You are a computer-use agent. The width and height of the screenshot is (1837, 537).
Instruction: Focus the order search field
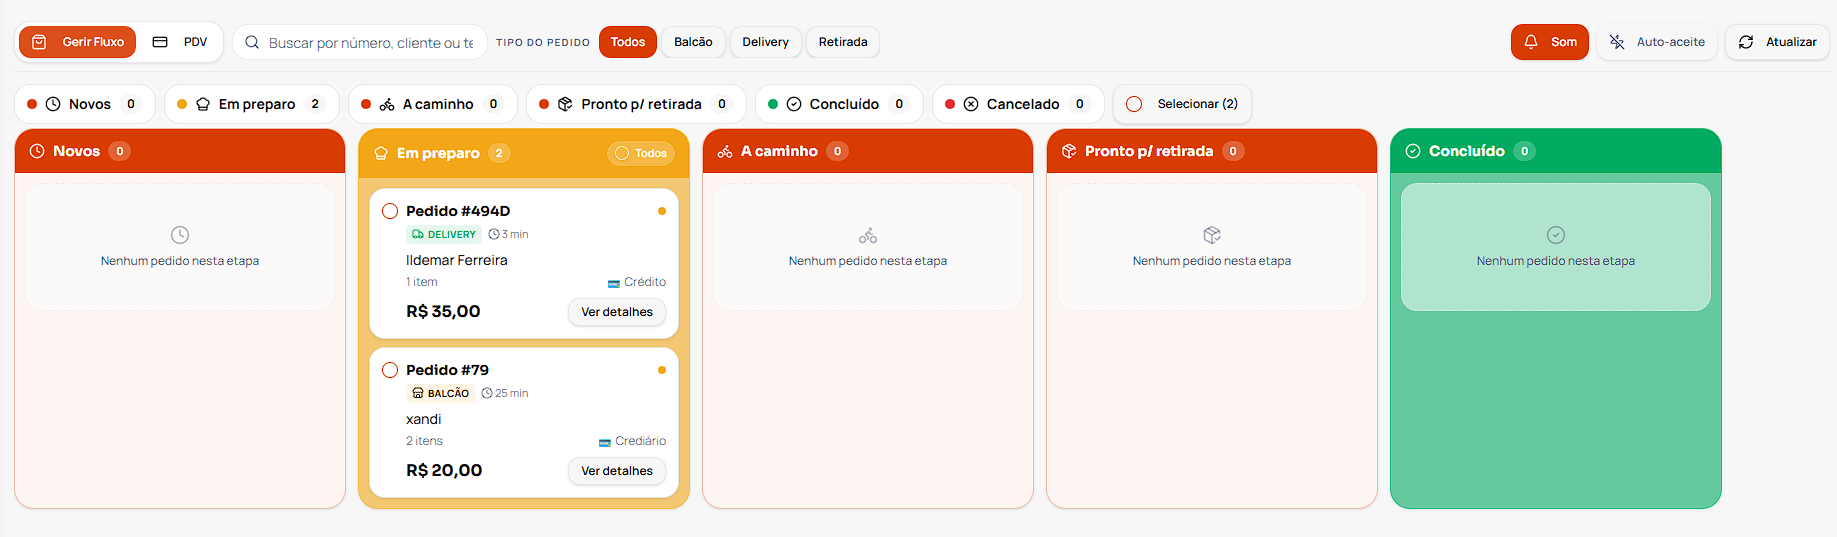pyautogui.click(x=360, y=42)
